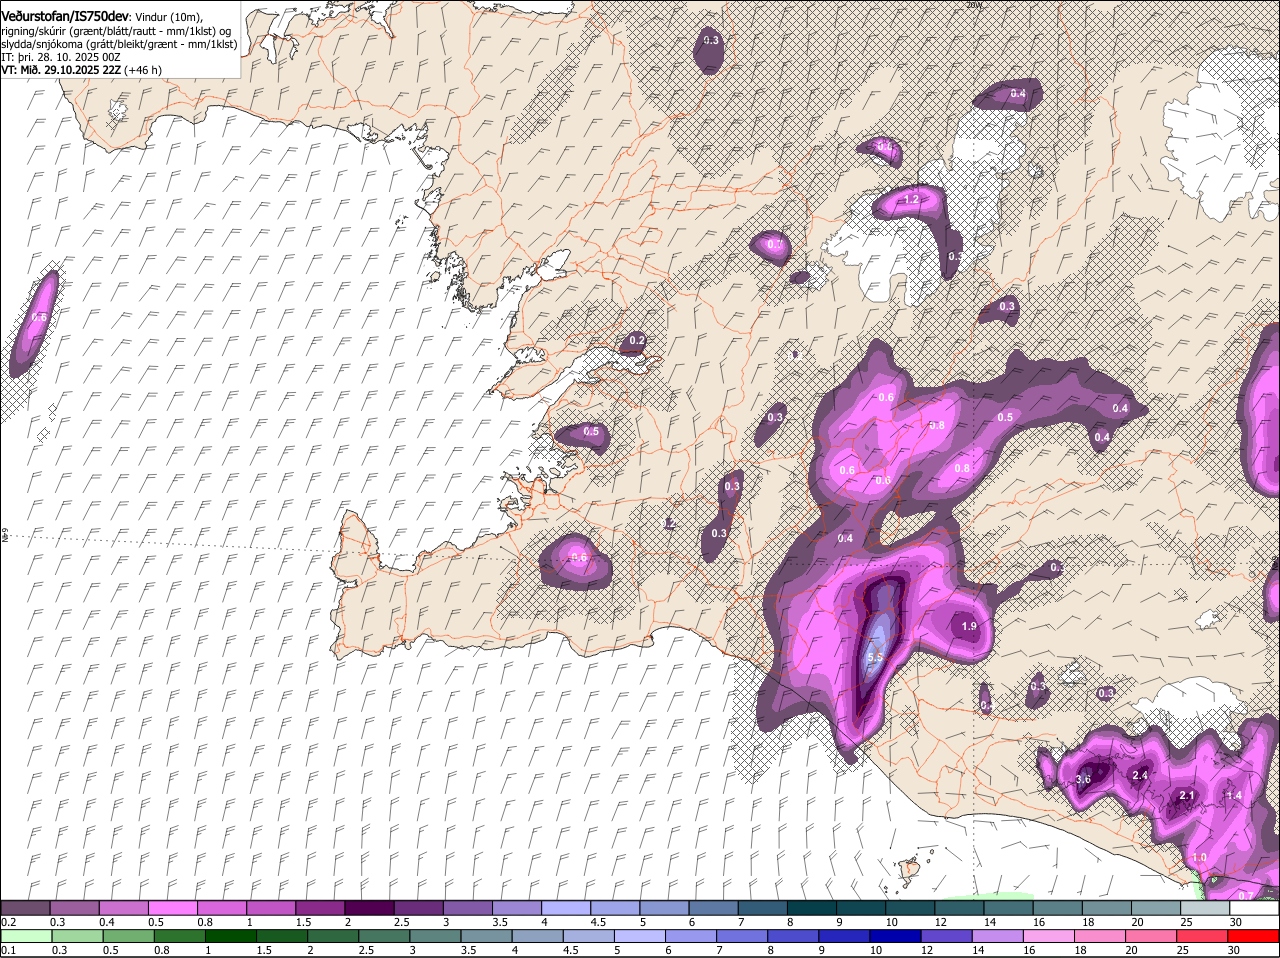1280x958 pixels.
Task: Click the 0.2 precipitation value on the map
Action: click(637, 341)
